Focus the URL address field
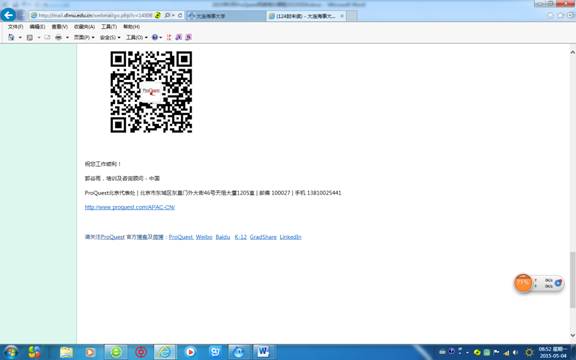Viewport: 576px width, 360px height. (x=95, y=15)
